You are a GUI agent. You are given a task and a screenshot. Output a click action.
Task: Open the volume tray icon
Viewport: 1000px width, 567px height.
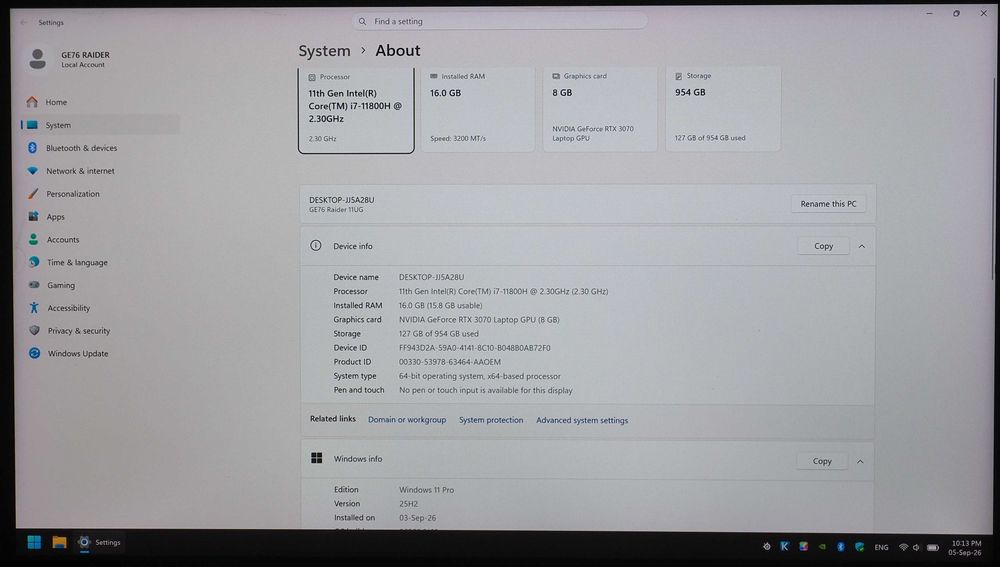pos(916,547)
